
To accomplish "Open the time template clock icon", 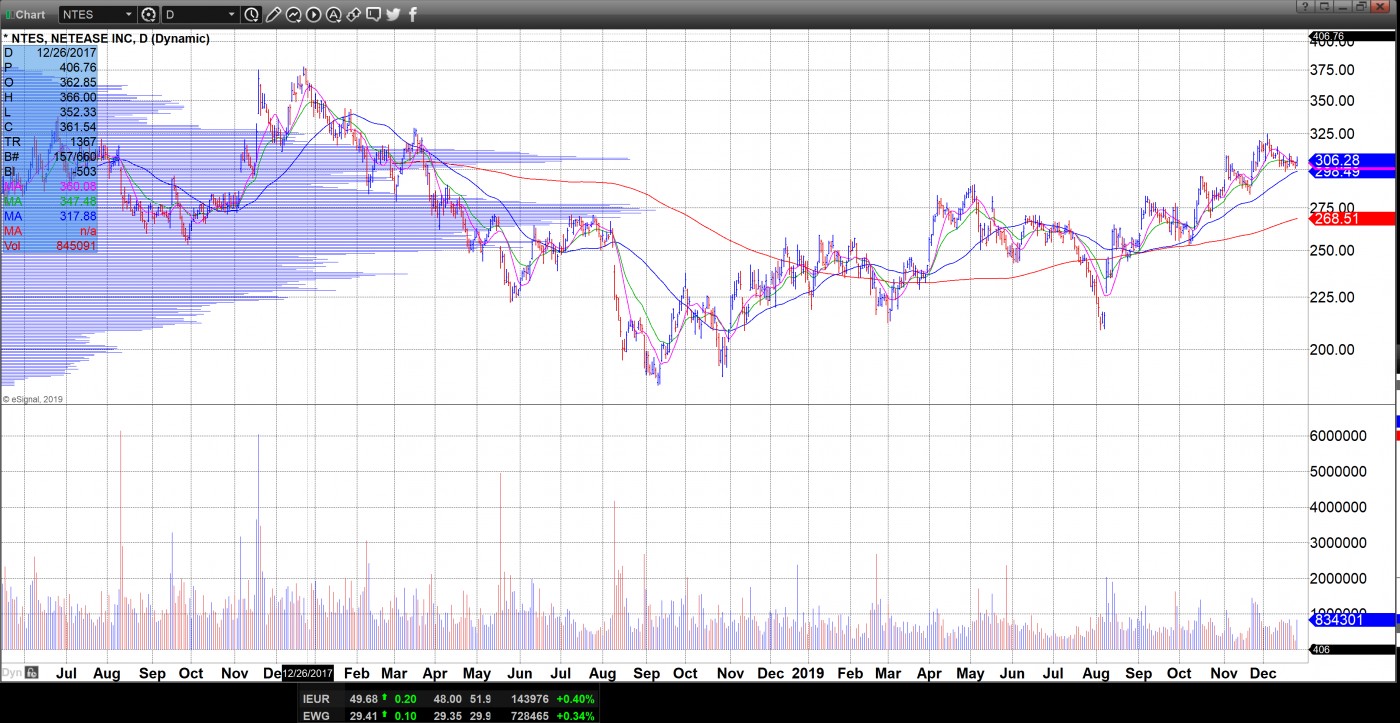I will coord(251,14).
